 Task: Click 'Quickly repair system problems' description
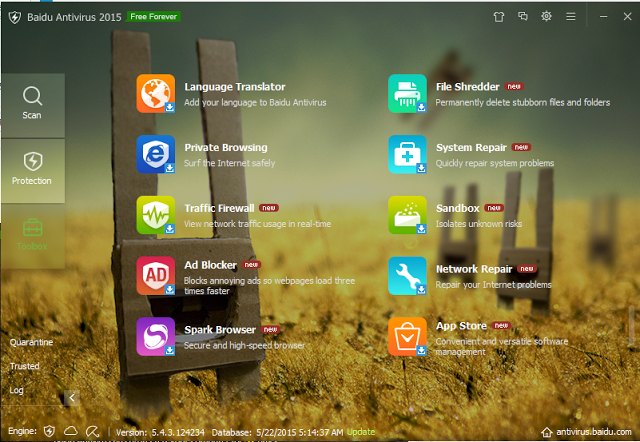[x=495, y=163]
